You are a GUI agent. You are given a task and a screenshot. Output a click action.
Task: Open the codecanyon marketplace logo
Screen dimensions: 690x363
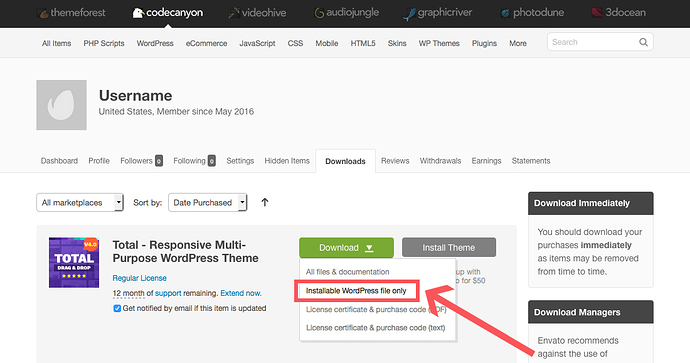pyautogui.click(x=168, y=13)
